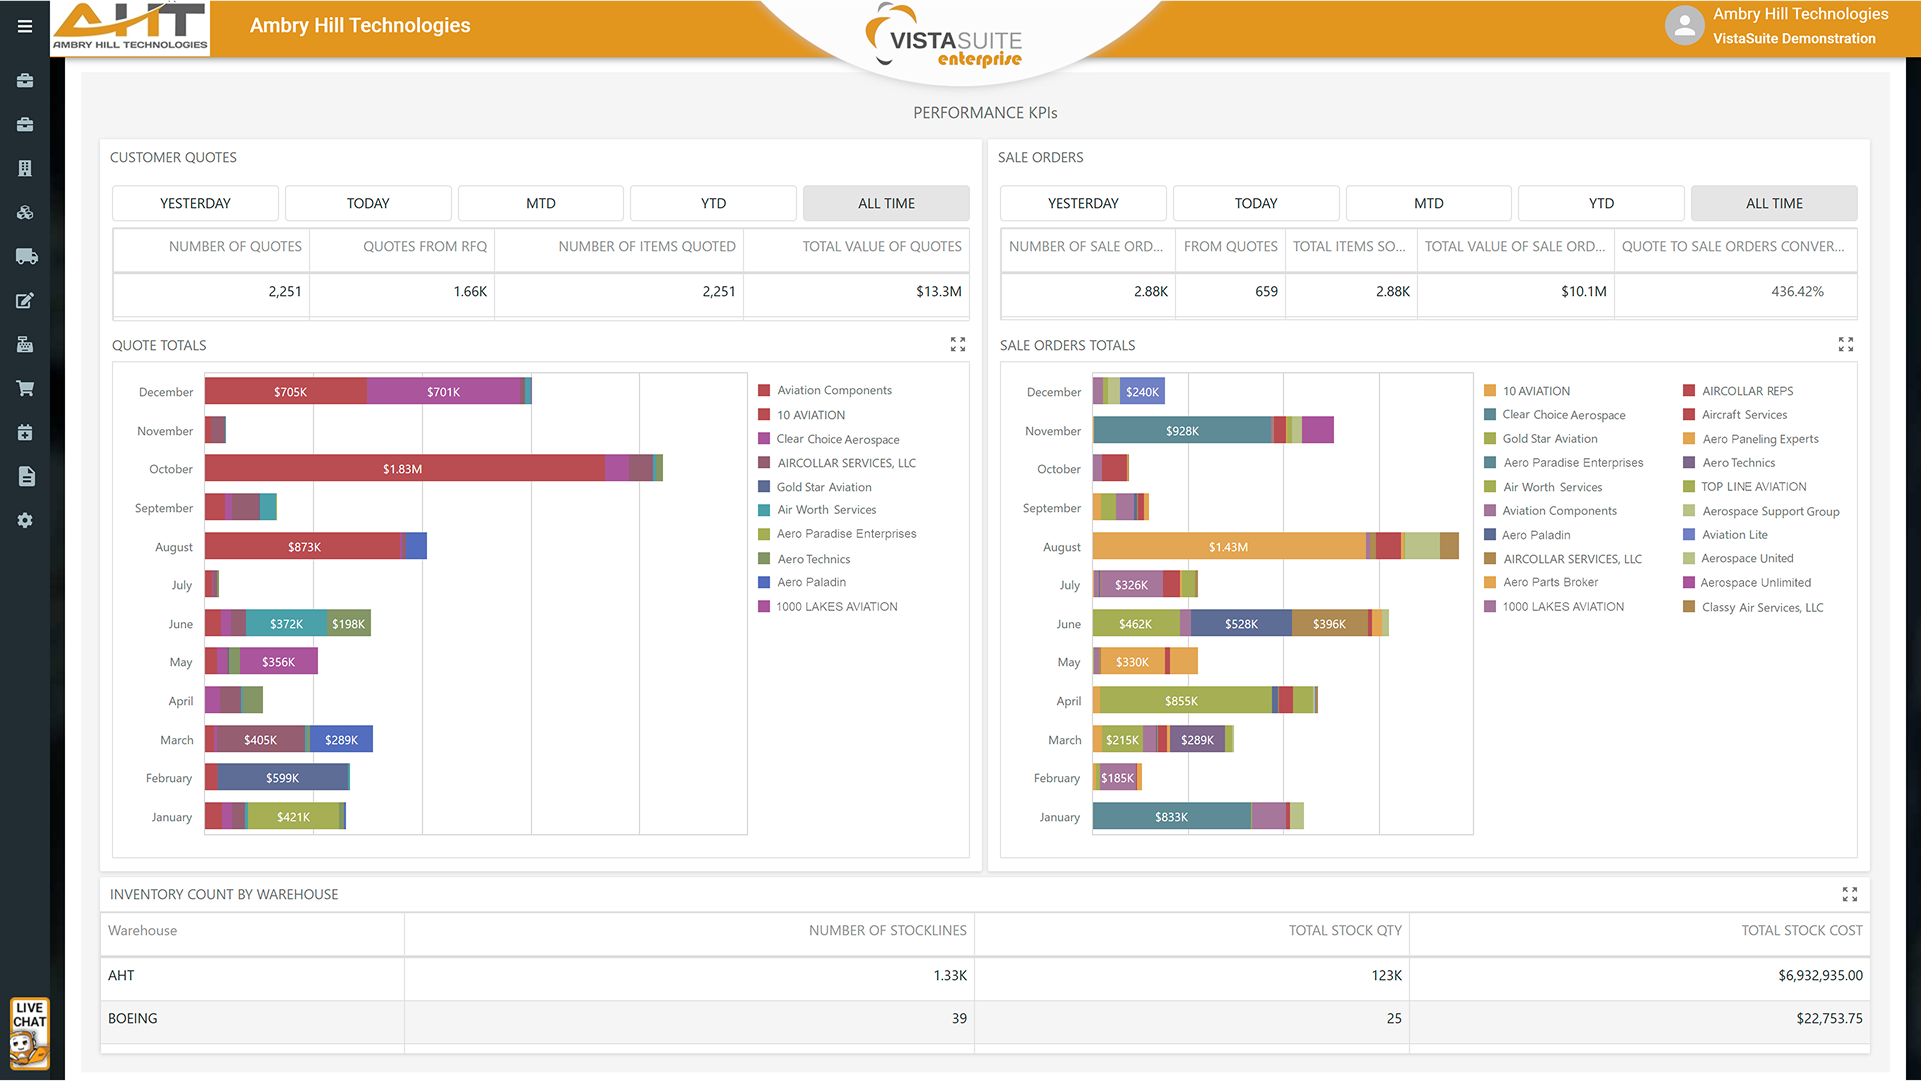Screen dimensions: 1921x1081
Task: Click the truck shipping icon
Action: (26, 257)
